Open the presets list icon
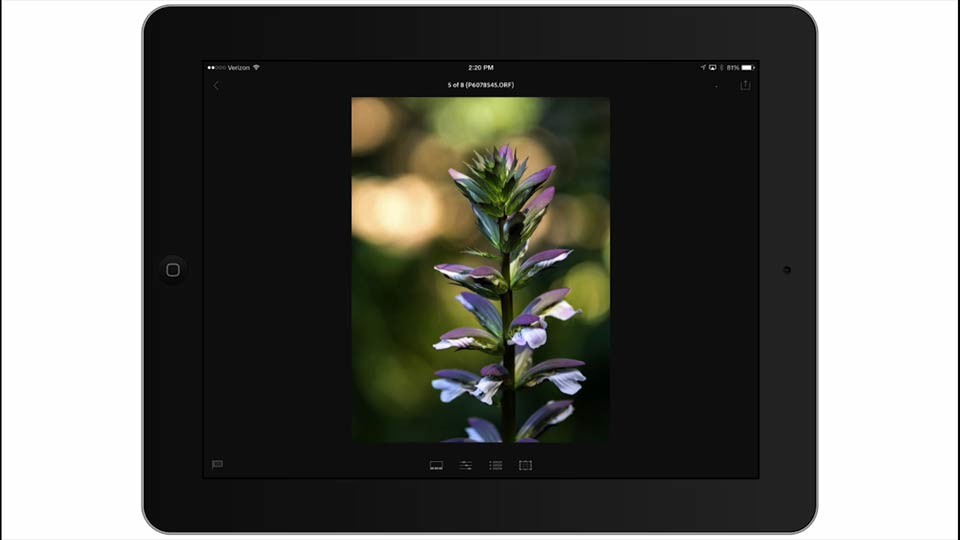Image resolution: width=960 pixels, height=540 pixels. pyautogui.click(x=496, y=465)
